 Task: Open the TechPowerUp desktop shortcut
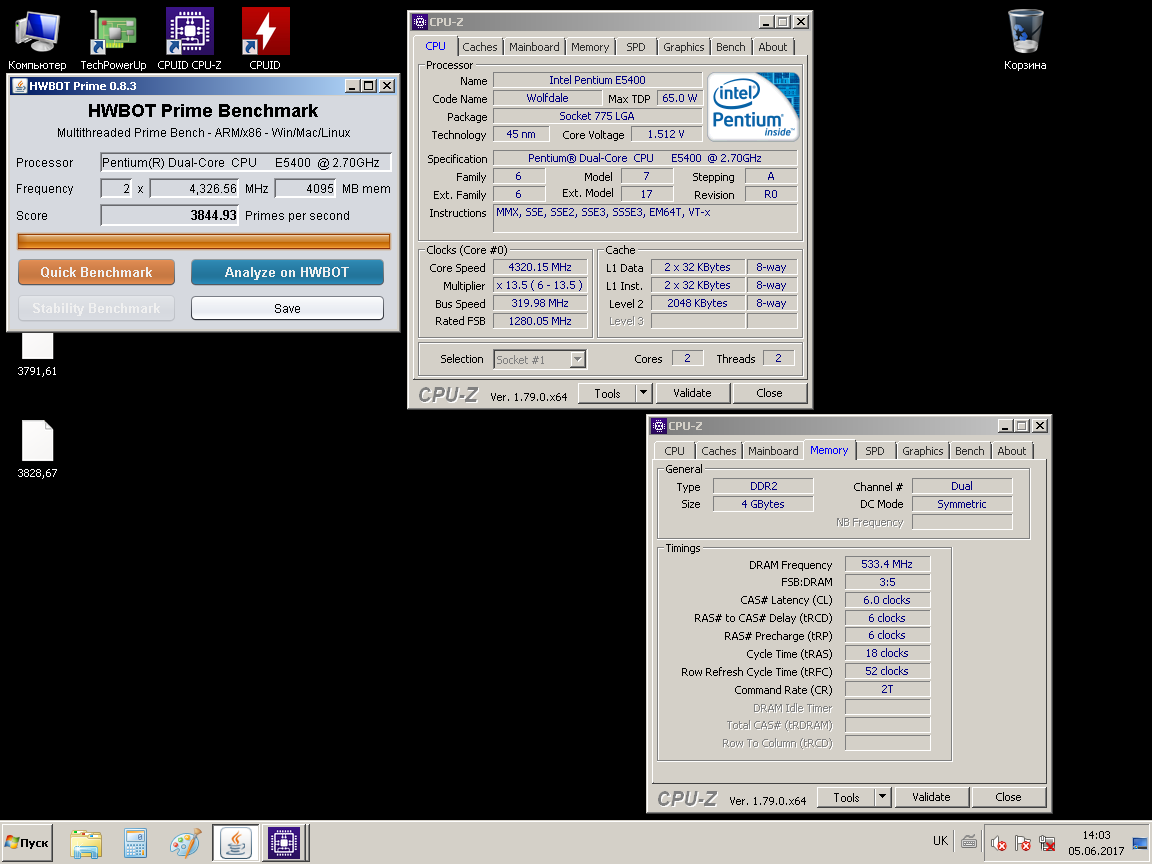(x=113, y=40)
